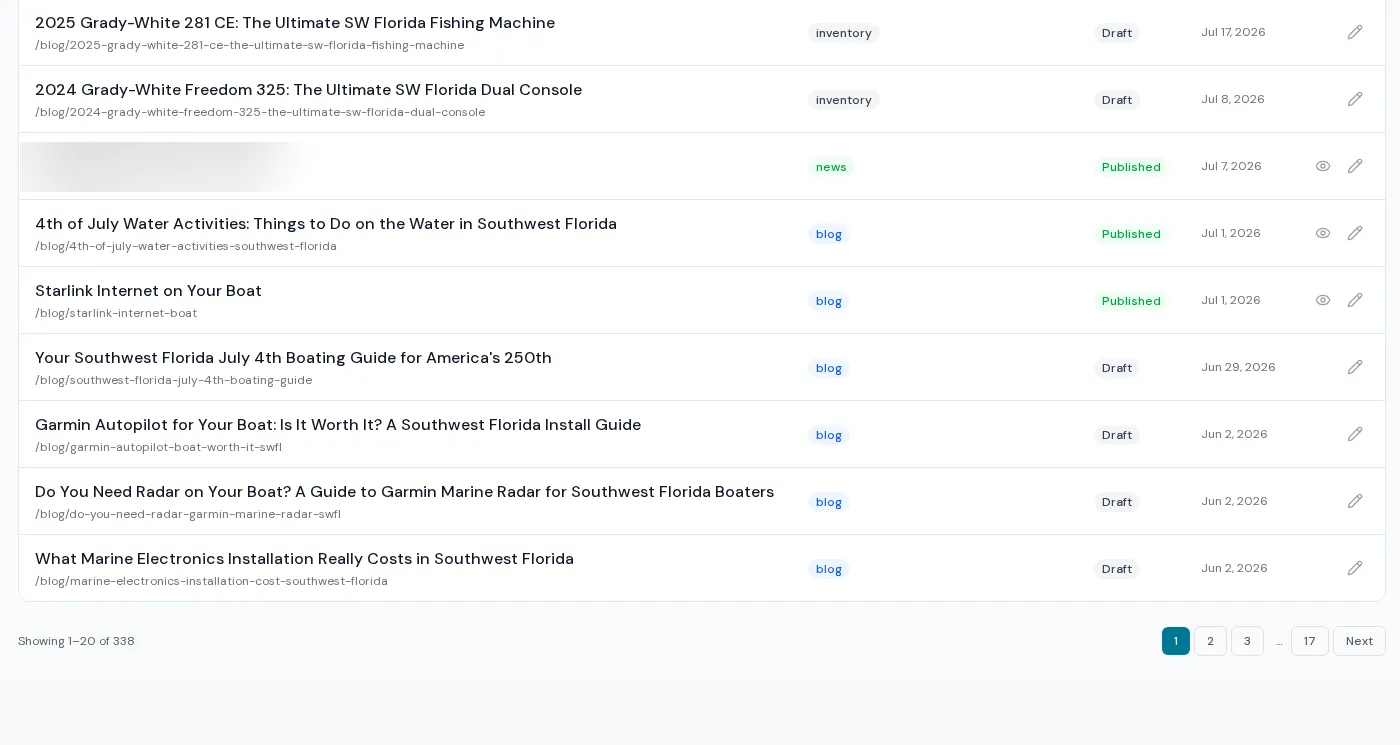This screenshot has width=1400, height=745.
Task: Jump to page 17 of posts
Action: (x=1310, y=641)
